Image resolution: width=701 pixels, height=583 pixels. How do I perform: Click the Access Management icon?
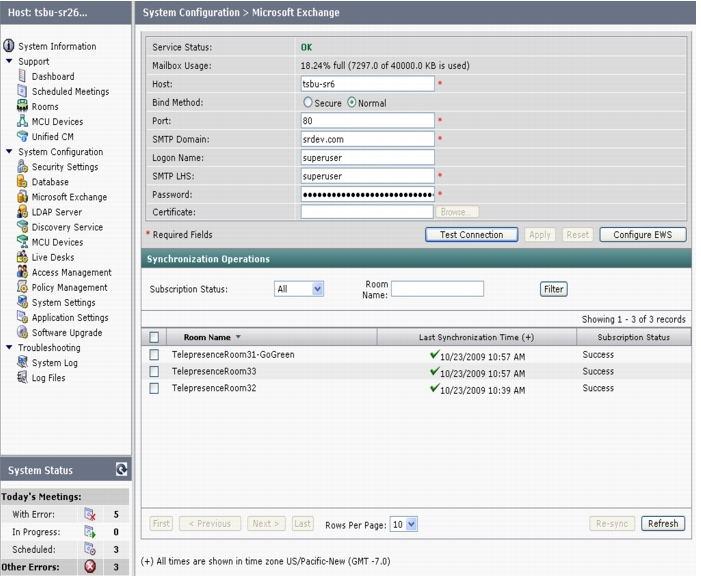coord(22,272)
